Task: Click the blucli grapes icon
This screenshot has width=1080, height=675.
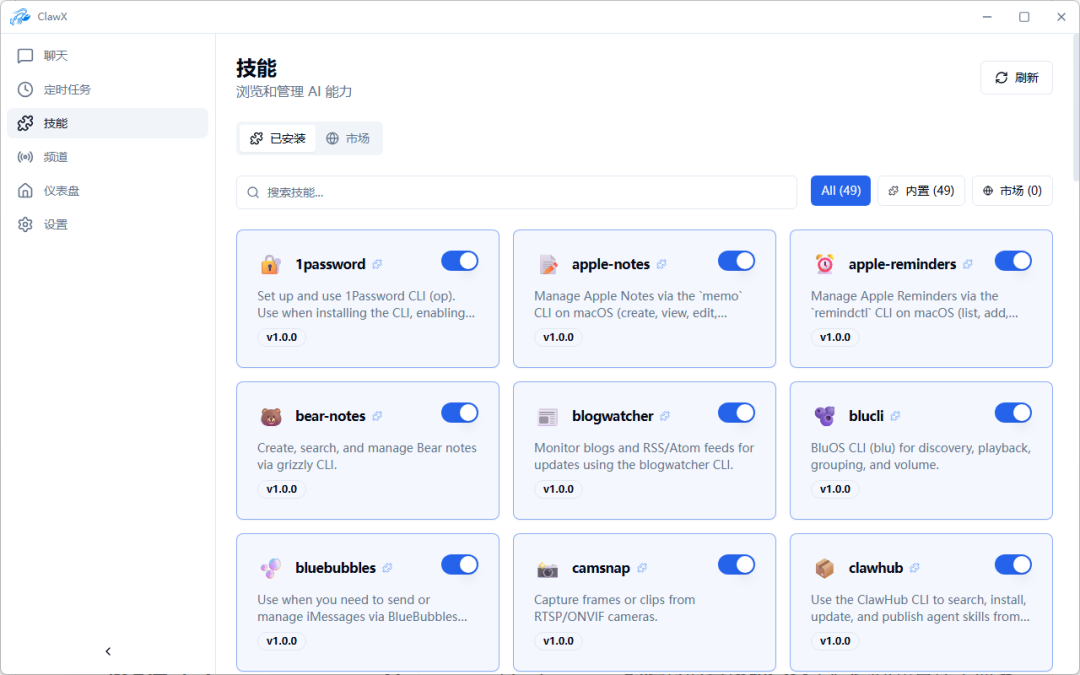Action: coord(824,417)
